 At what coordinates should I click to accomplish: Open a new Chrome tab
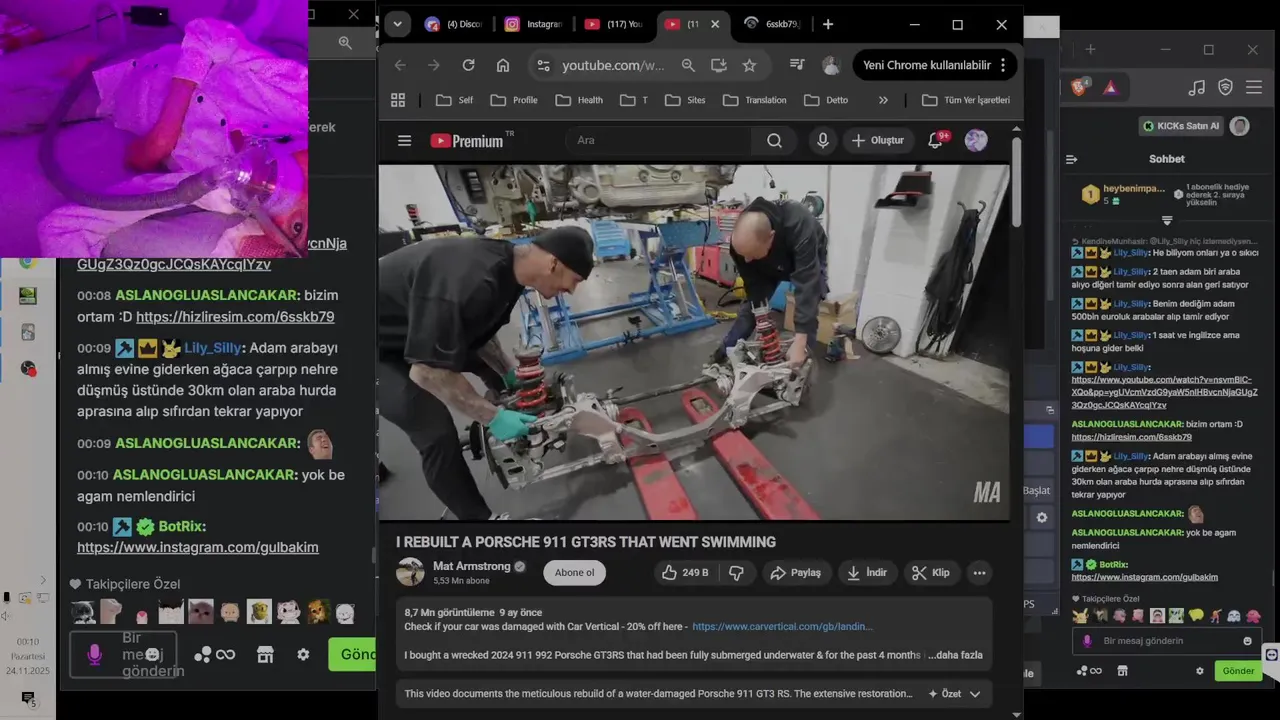828,24
